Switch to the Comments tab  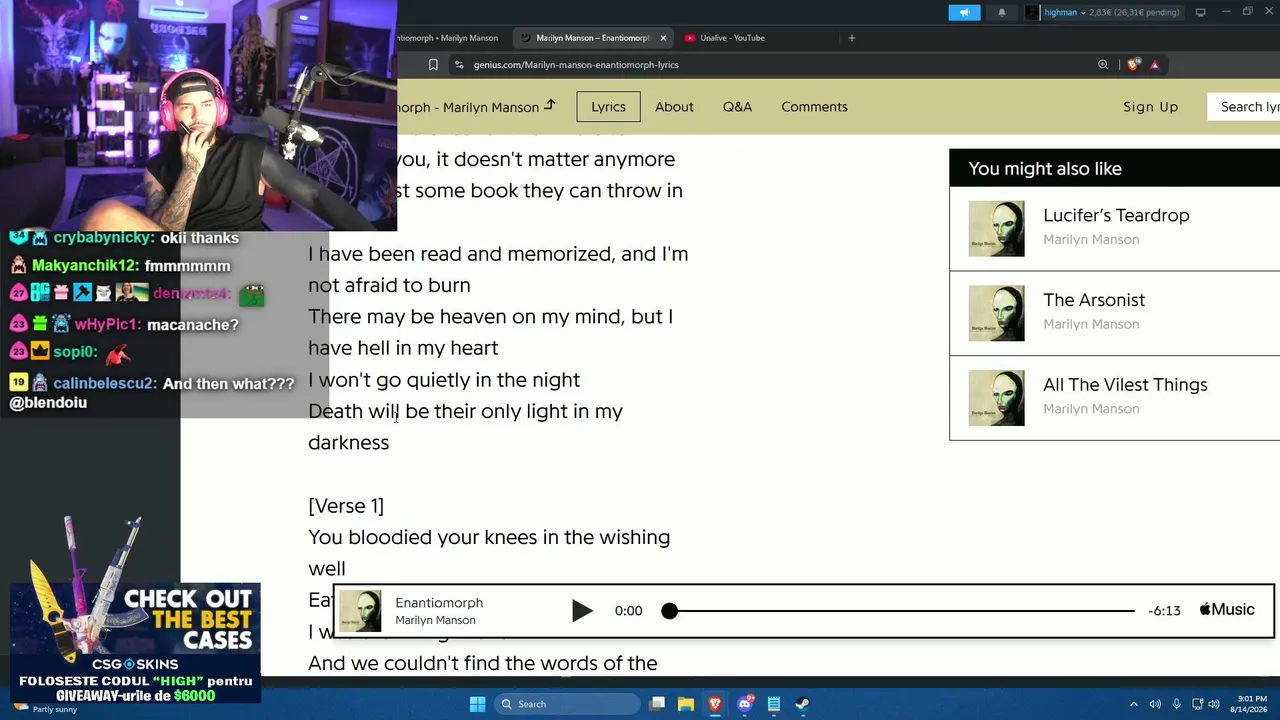click(814, 107)
